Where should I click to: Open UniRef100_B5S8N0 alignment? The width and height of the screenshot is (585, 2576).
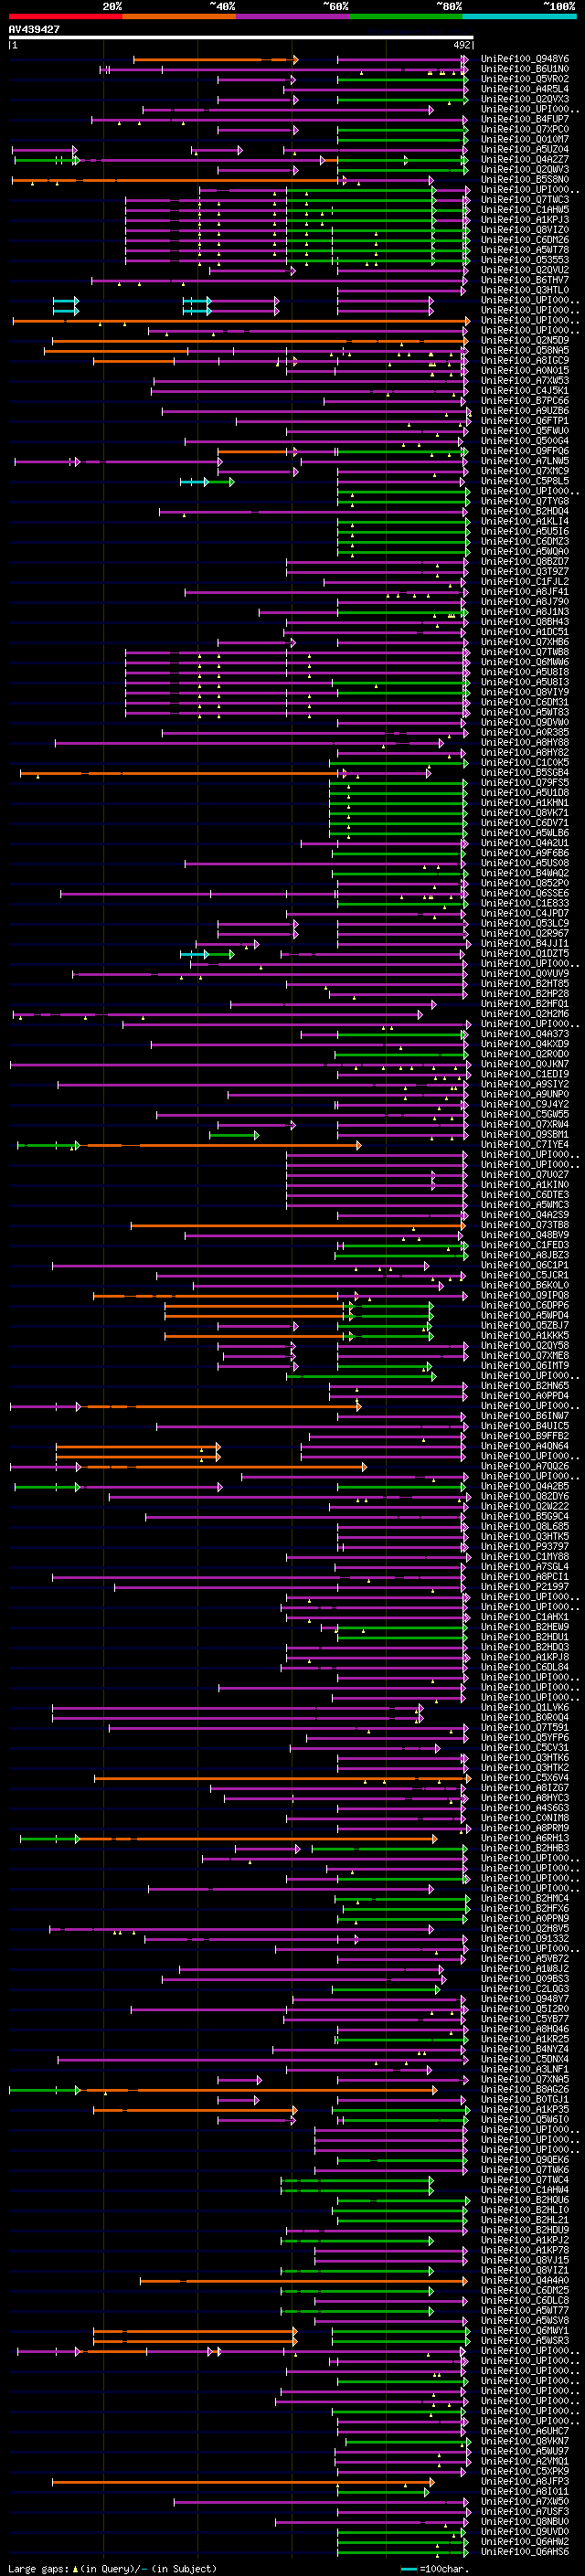pos(525,180)
